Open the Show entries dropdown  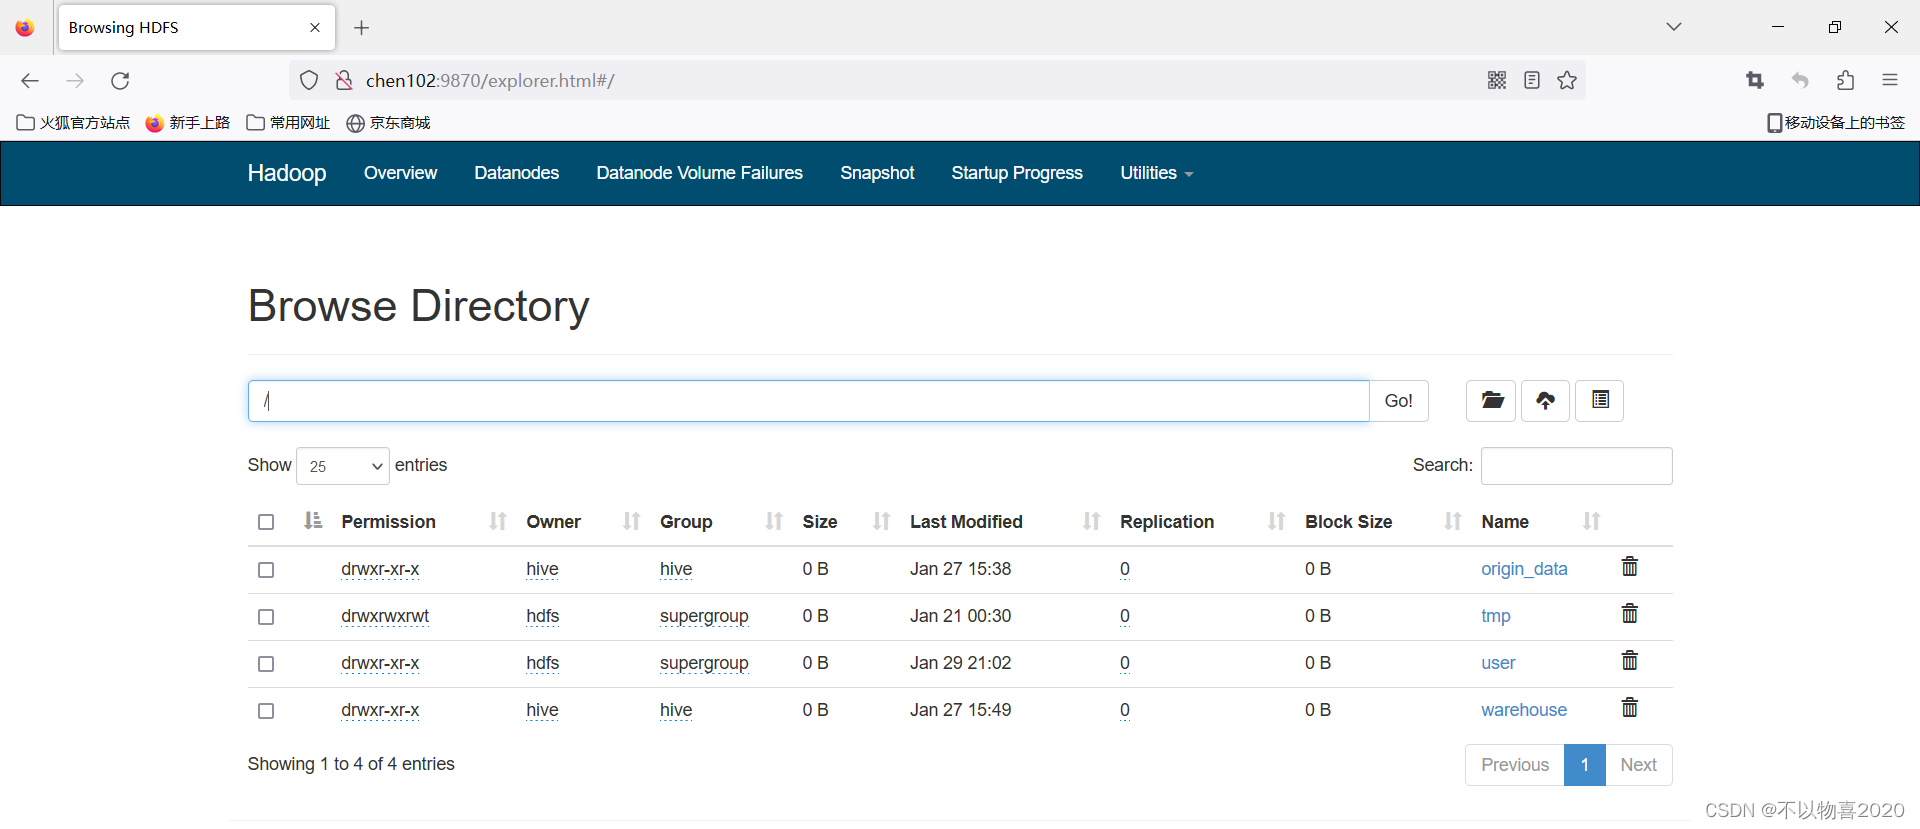(x=343, y=466)
